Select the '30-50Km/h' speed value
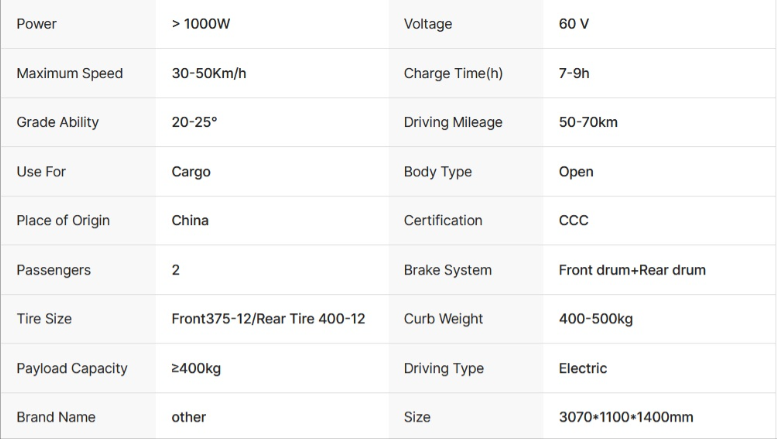 pos(209,73)
